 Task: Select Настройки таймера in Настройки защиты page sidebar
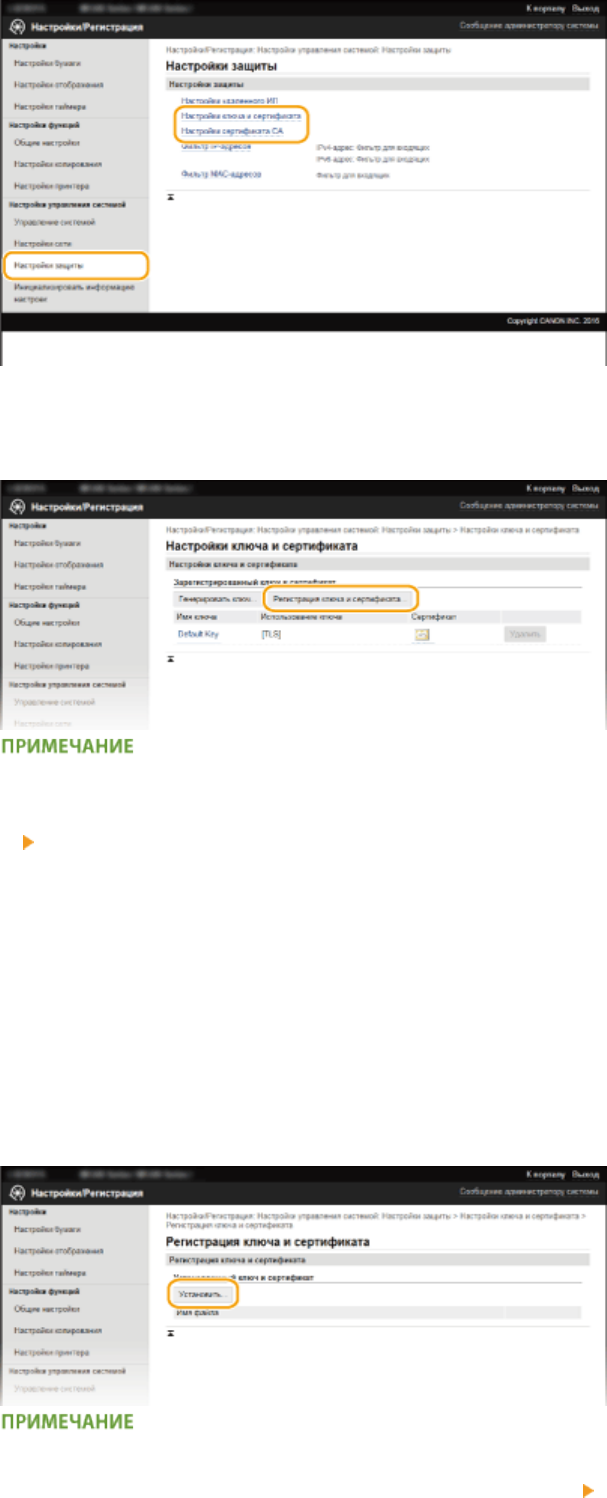[x=50, y=106]
